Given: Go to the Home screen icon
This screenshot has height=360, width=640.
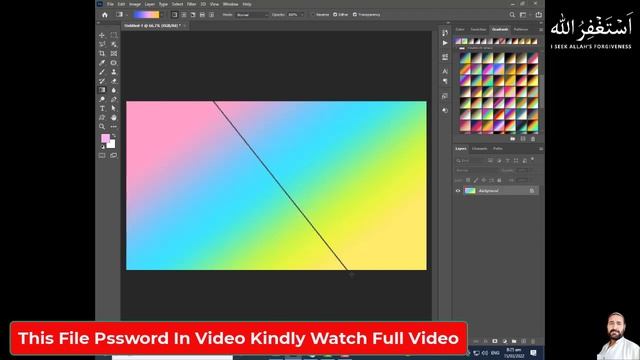Looking at the screenshot, I should coord(105,15).
